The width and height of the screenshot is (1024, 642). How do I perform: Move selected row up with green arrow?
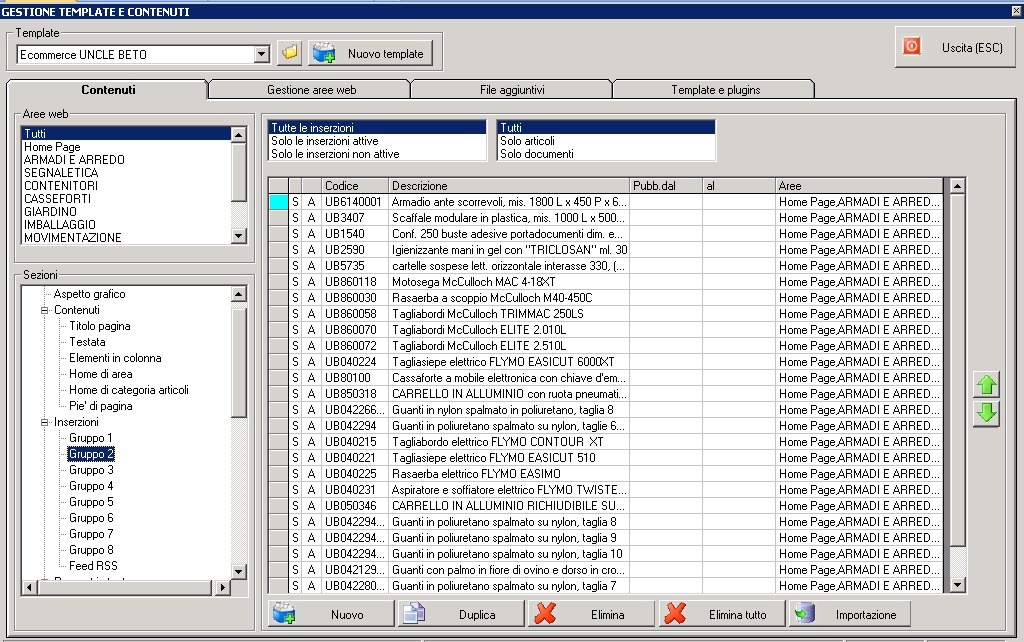986,385
